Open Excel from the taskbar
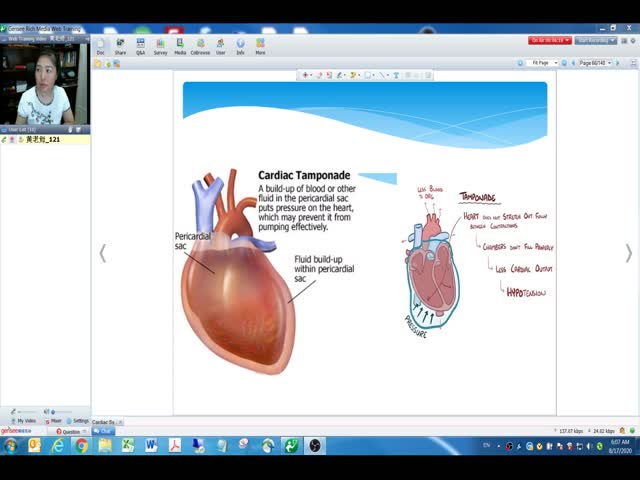The width and height of the screenshot is (640, 480). tap(128, 445)
